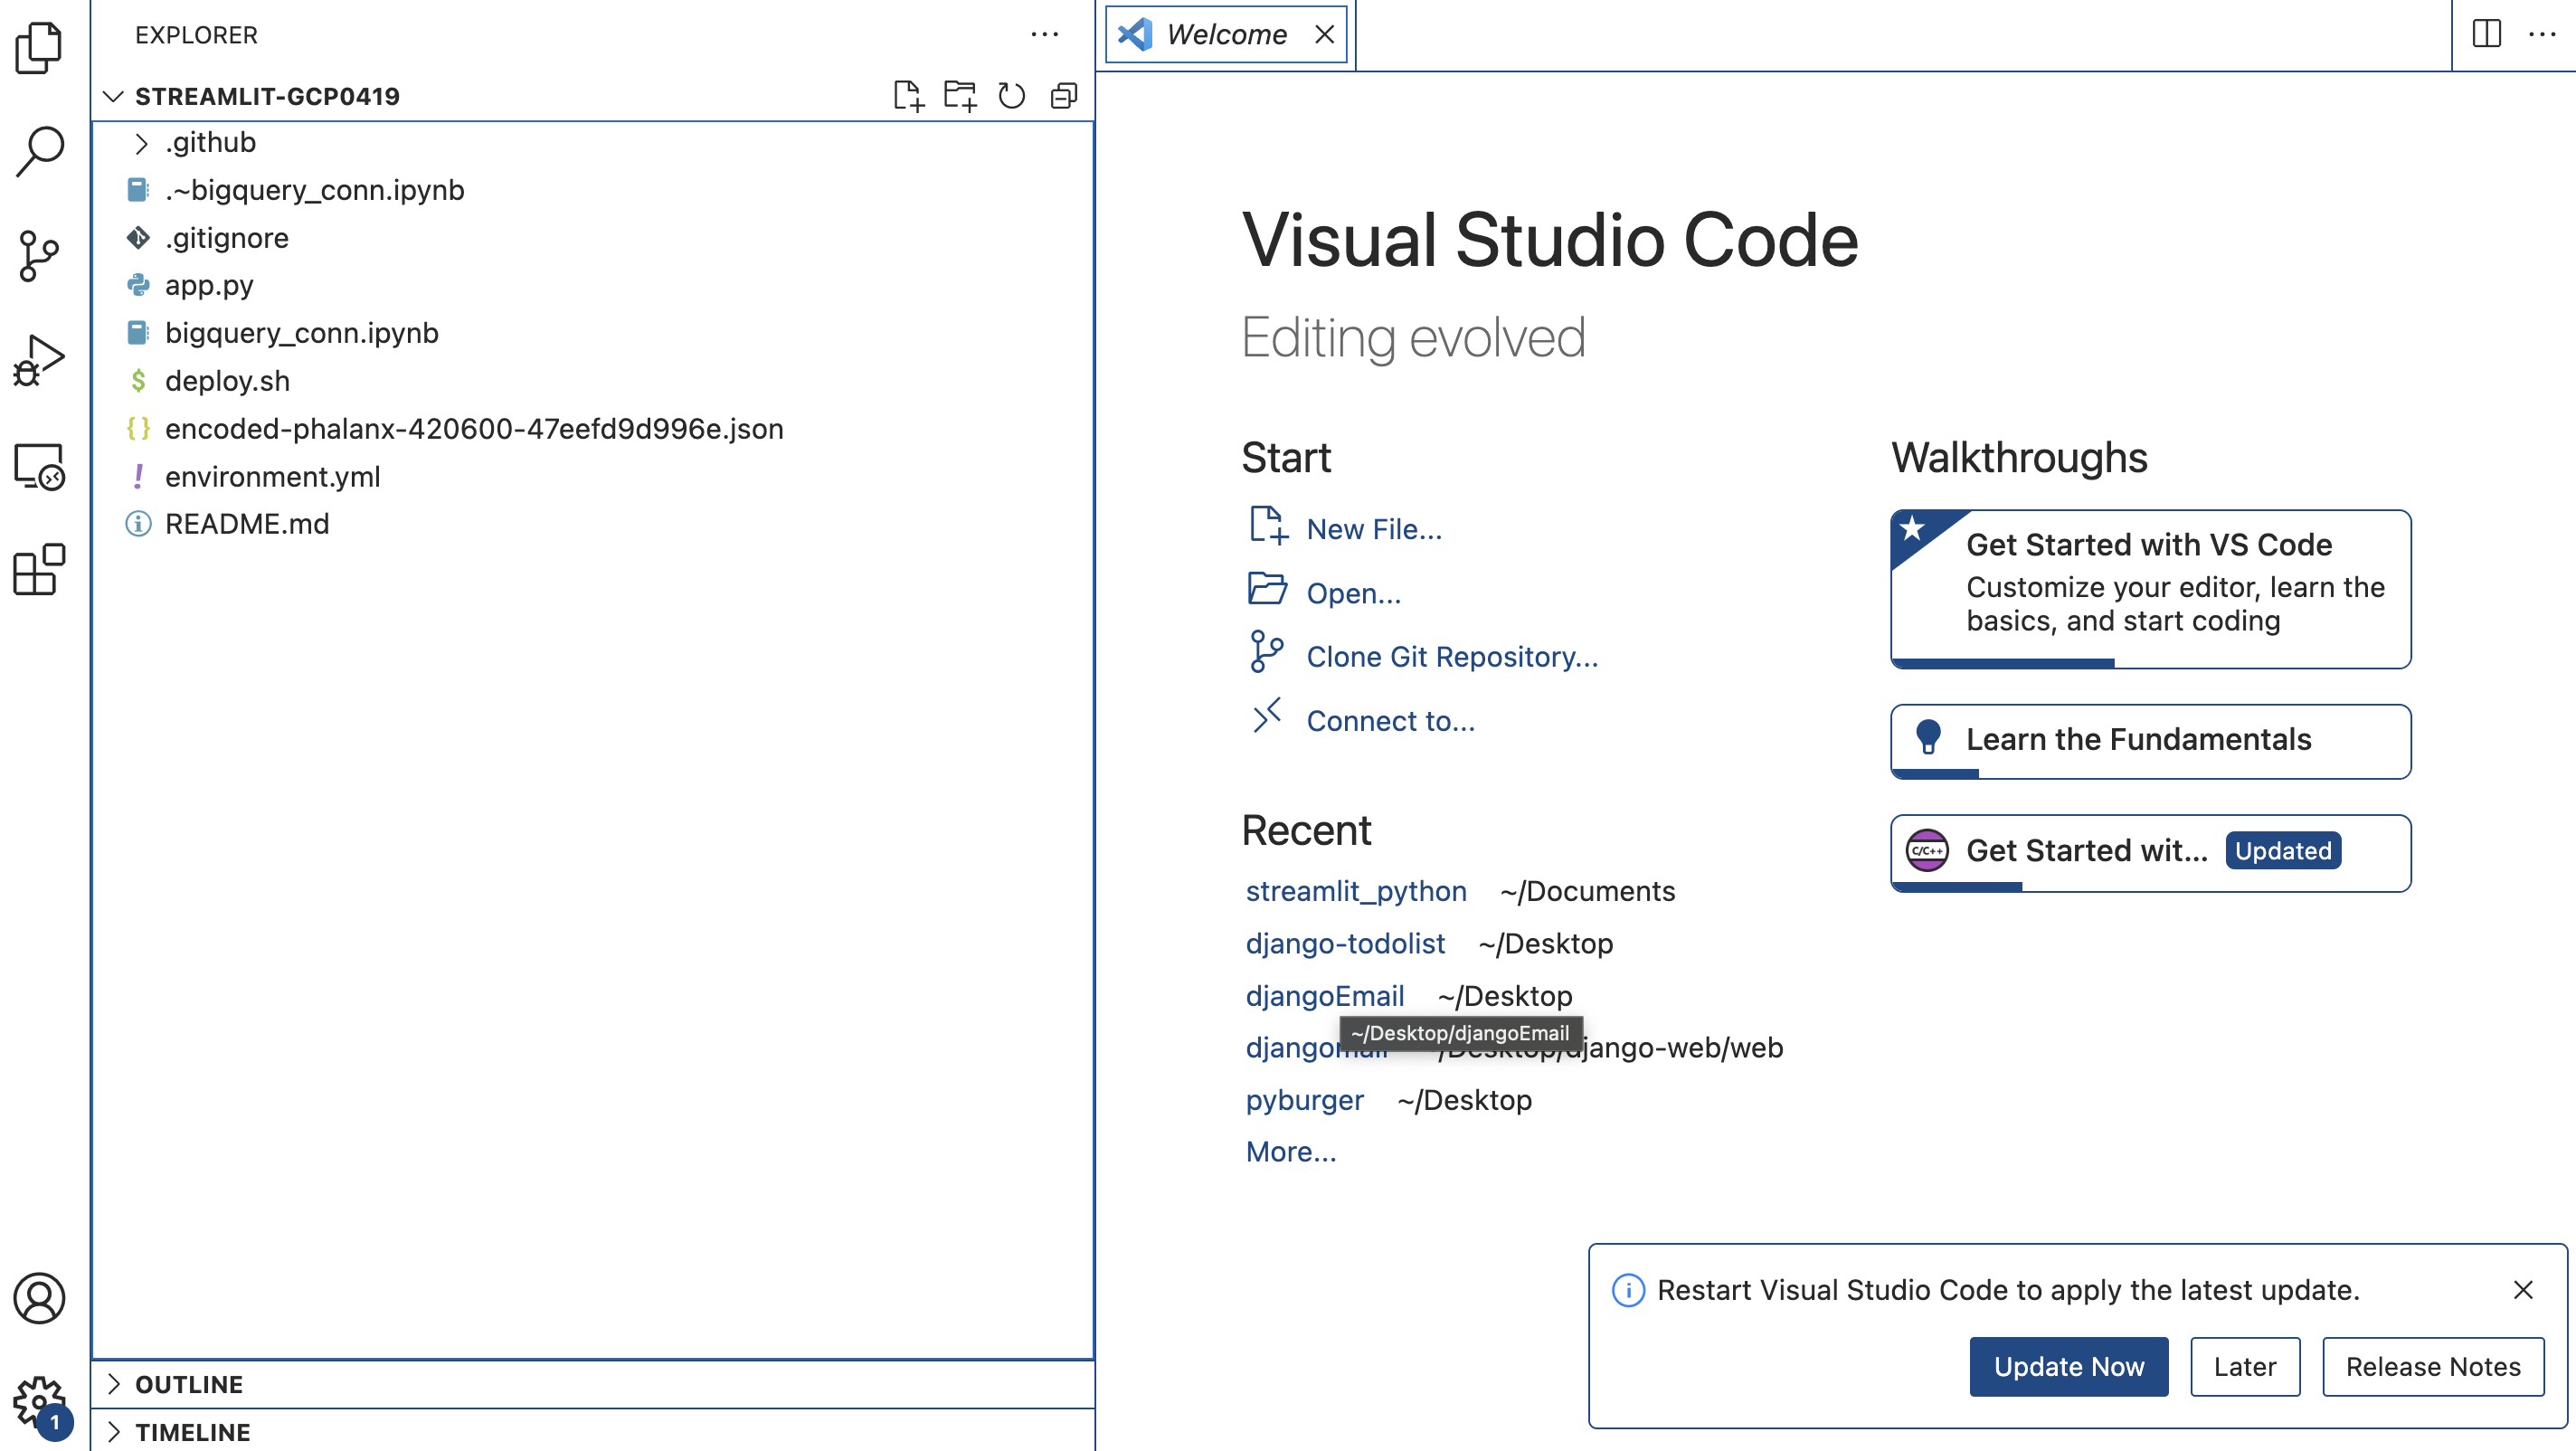Viewport: 2576px width, 1451px height.
Task: Open the C/C++ Get Started walkthrough
Action: (x=2150, y=852)
